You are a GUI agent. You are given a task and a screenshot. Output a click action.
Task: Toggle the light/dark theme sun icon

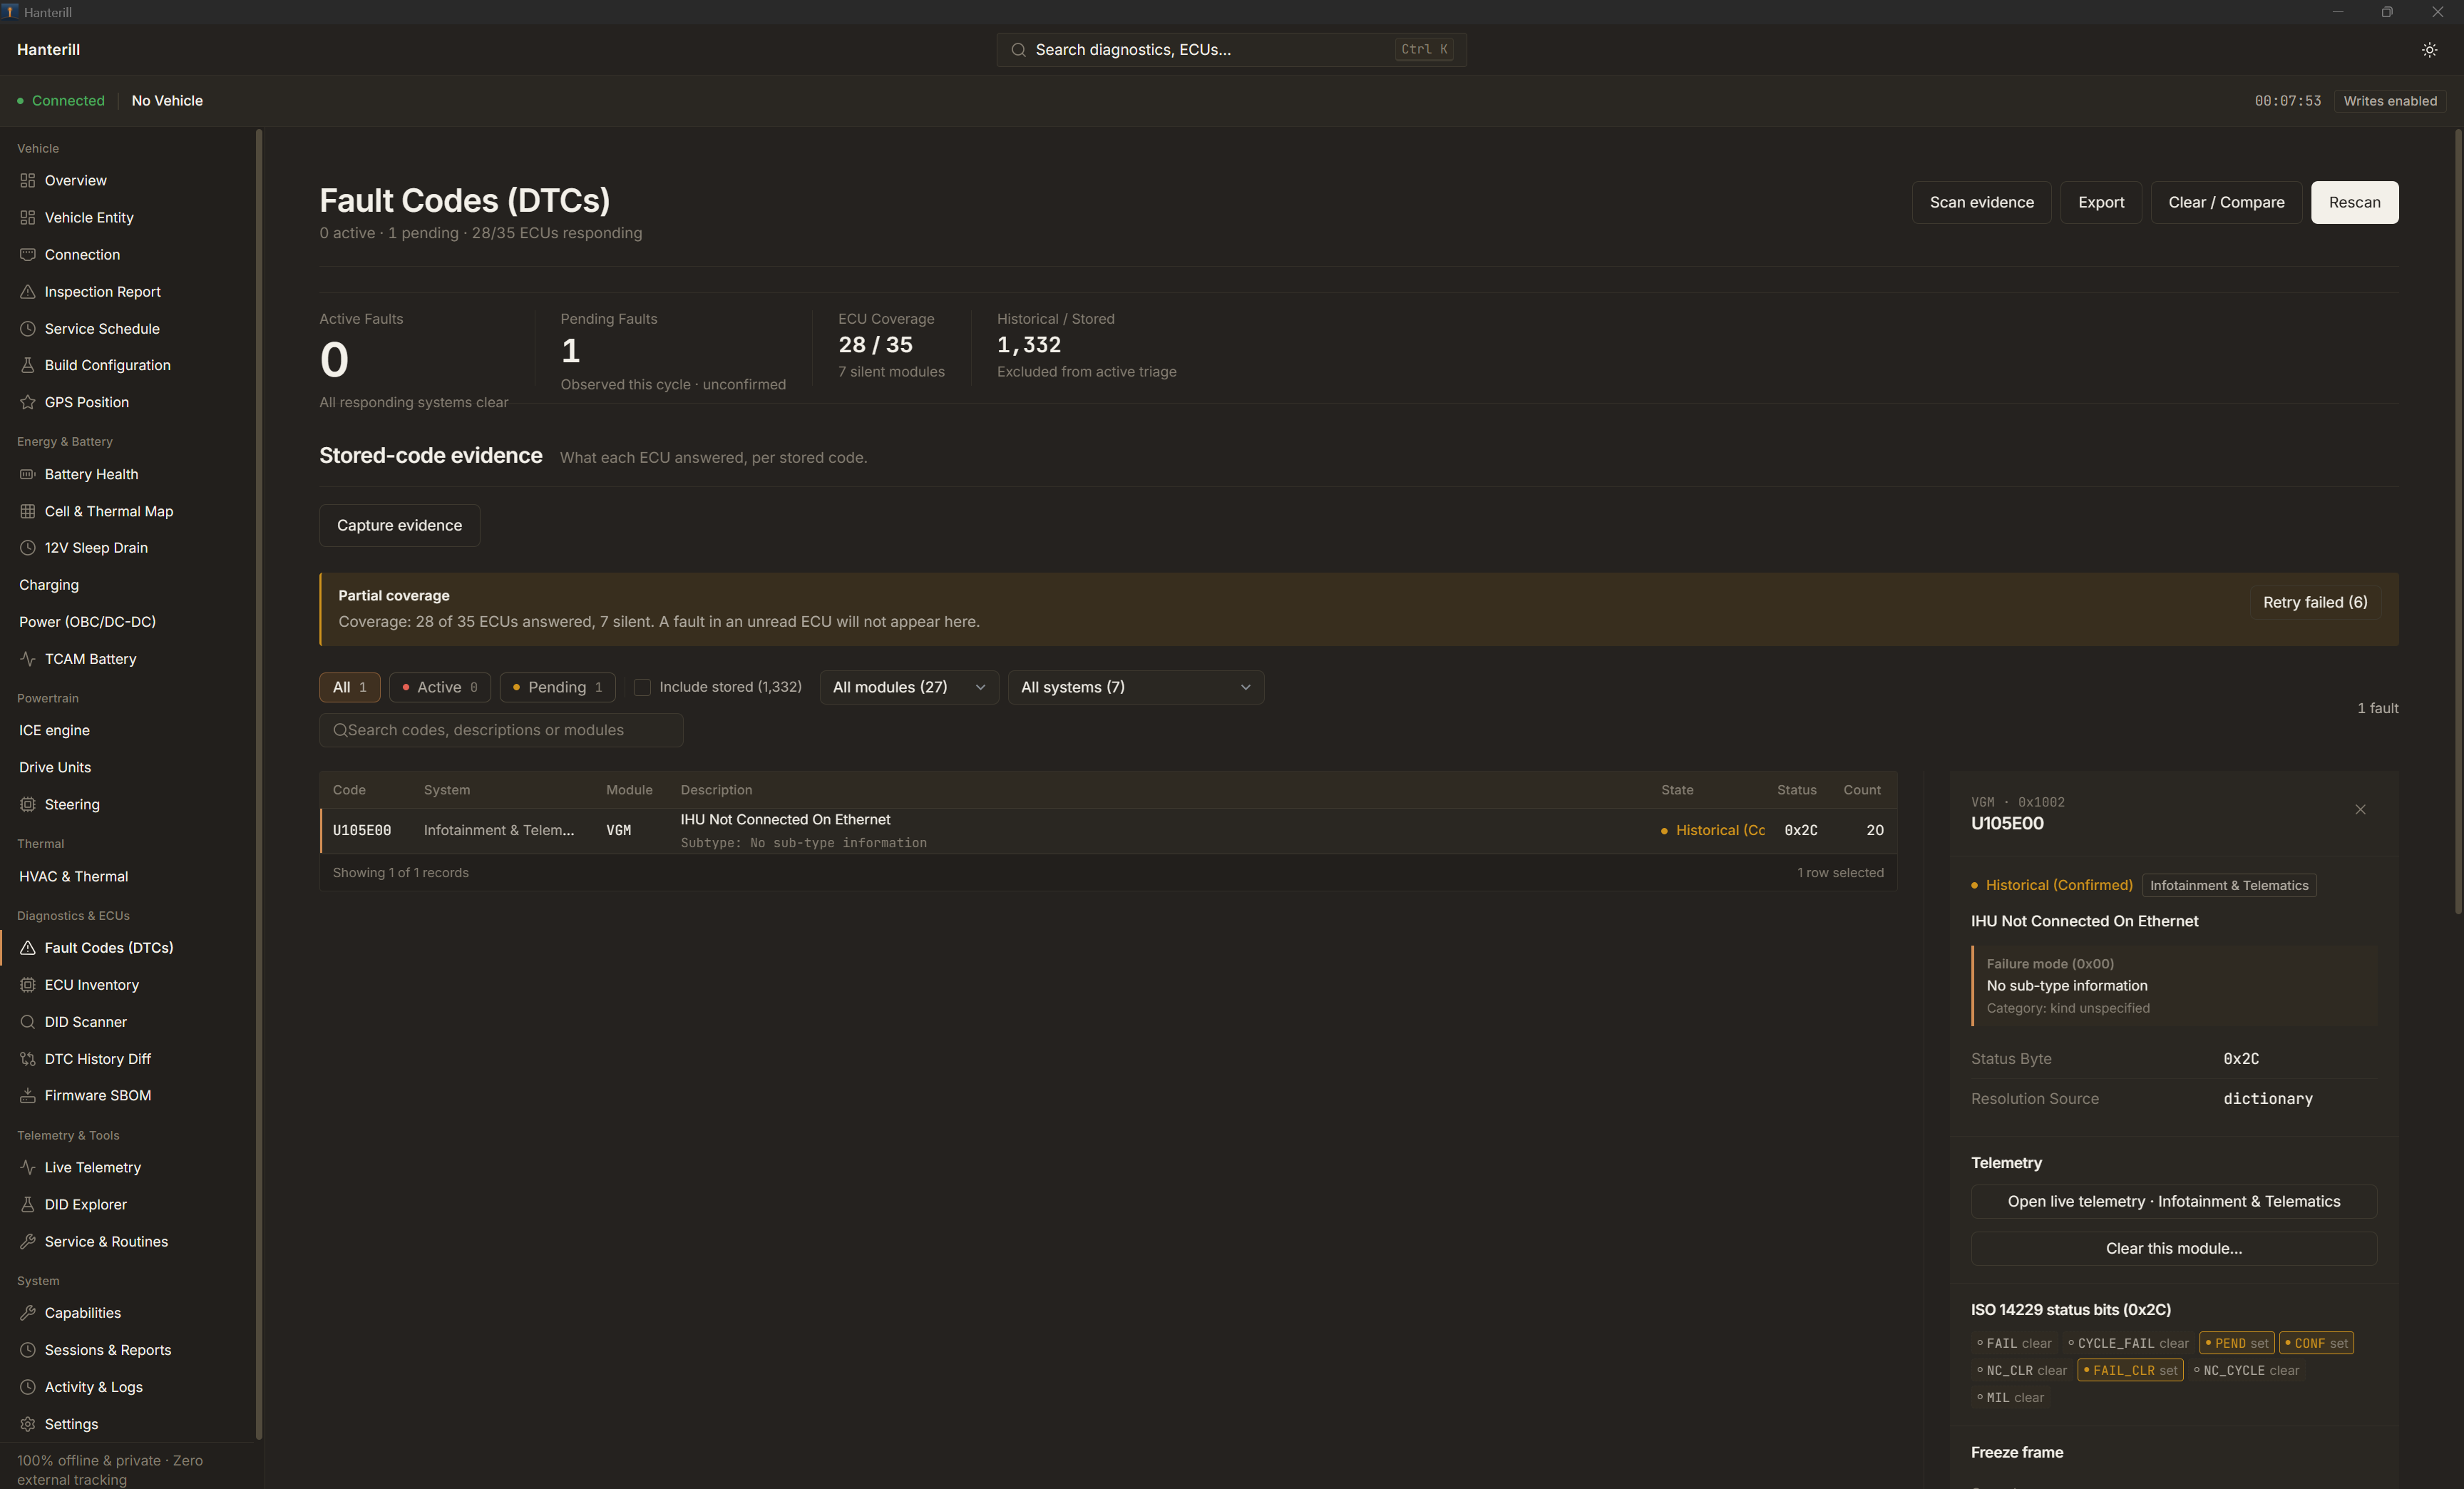(2429, 50)
